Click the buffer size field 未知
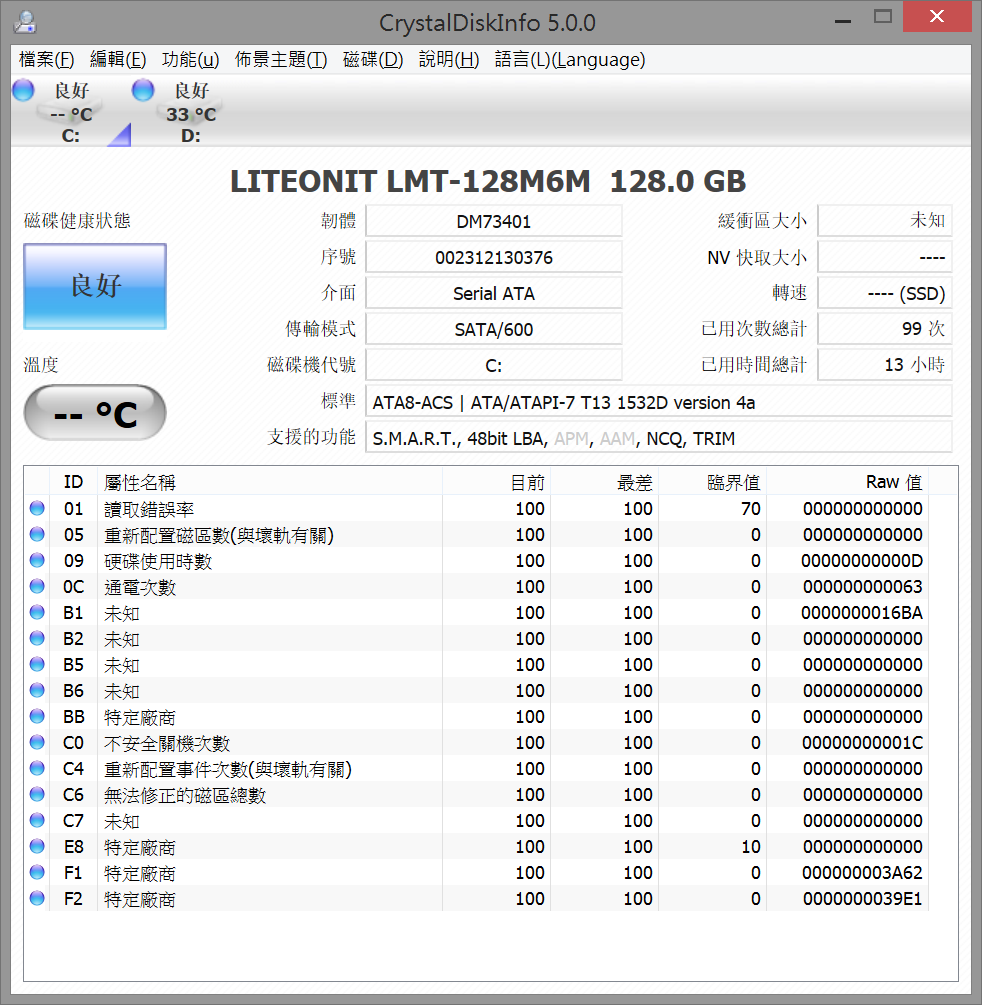This screenshot has width=982, height=1005. (x=885, y=221)
